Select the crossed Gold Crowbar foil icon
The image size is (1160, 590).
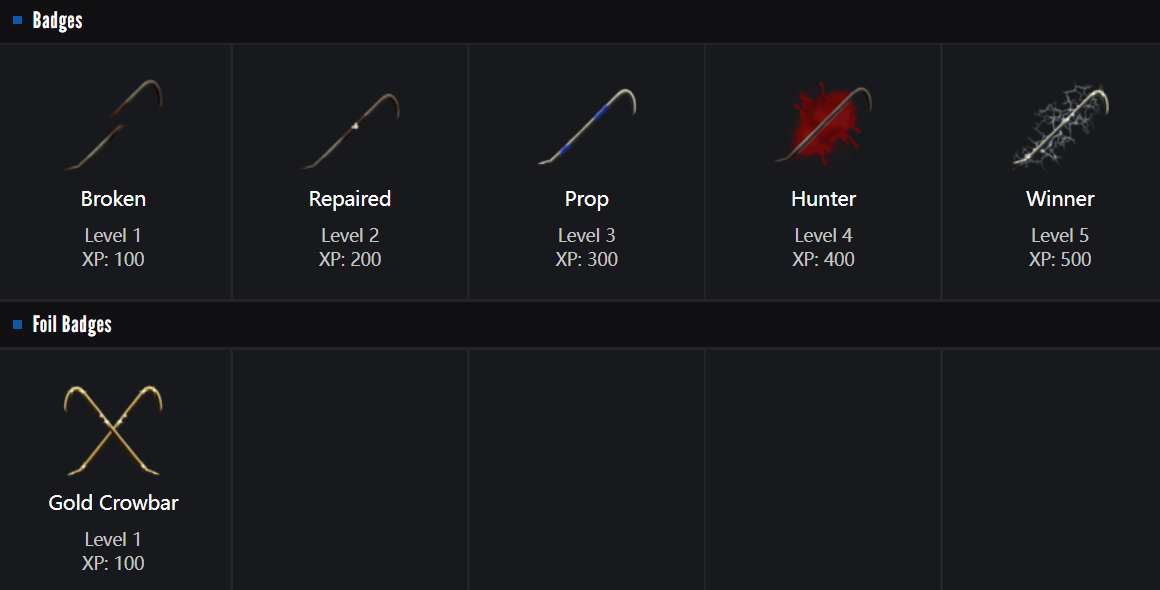coord(113,430)
